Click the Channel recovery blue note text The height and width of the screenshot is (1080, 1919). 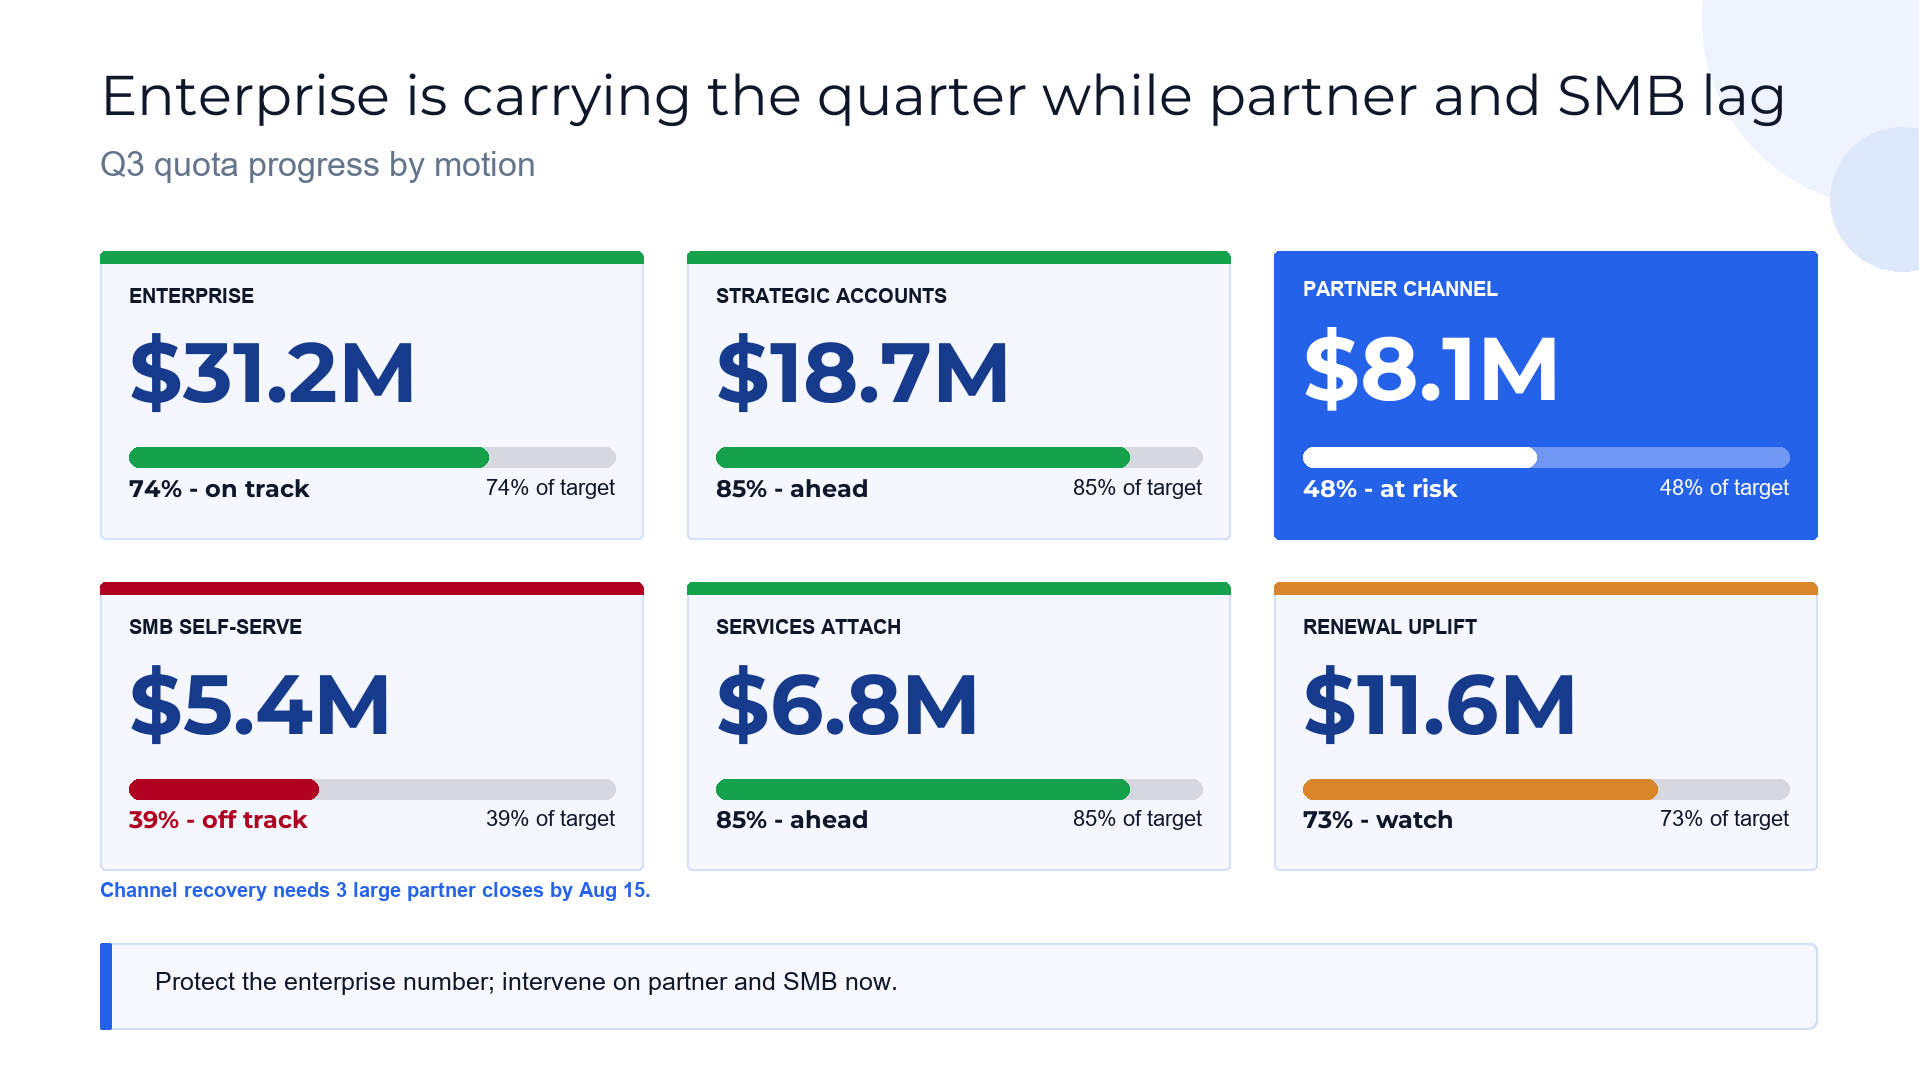pyautogui.click(x=375, y=890)
